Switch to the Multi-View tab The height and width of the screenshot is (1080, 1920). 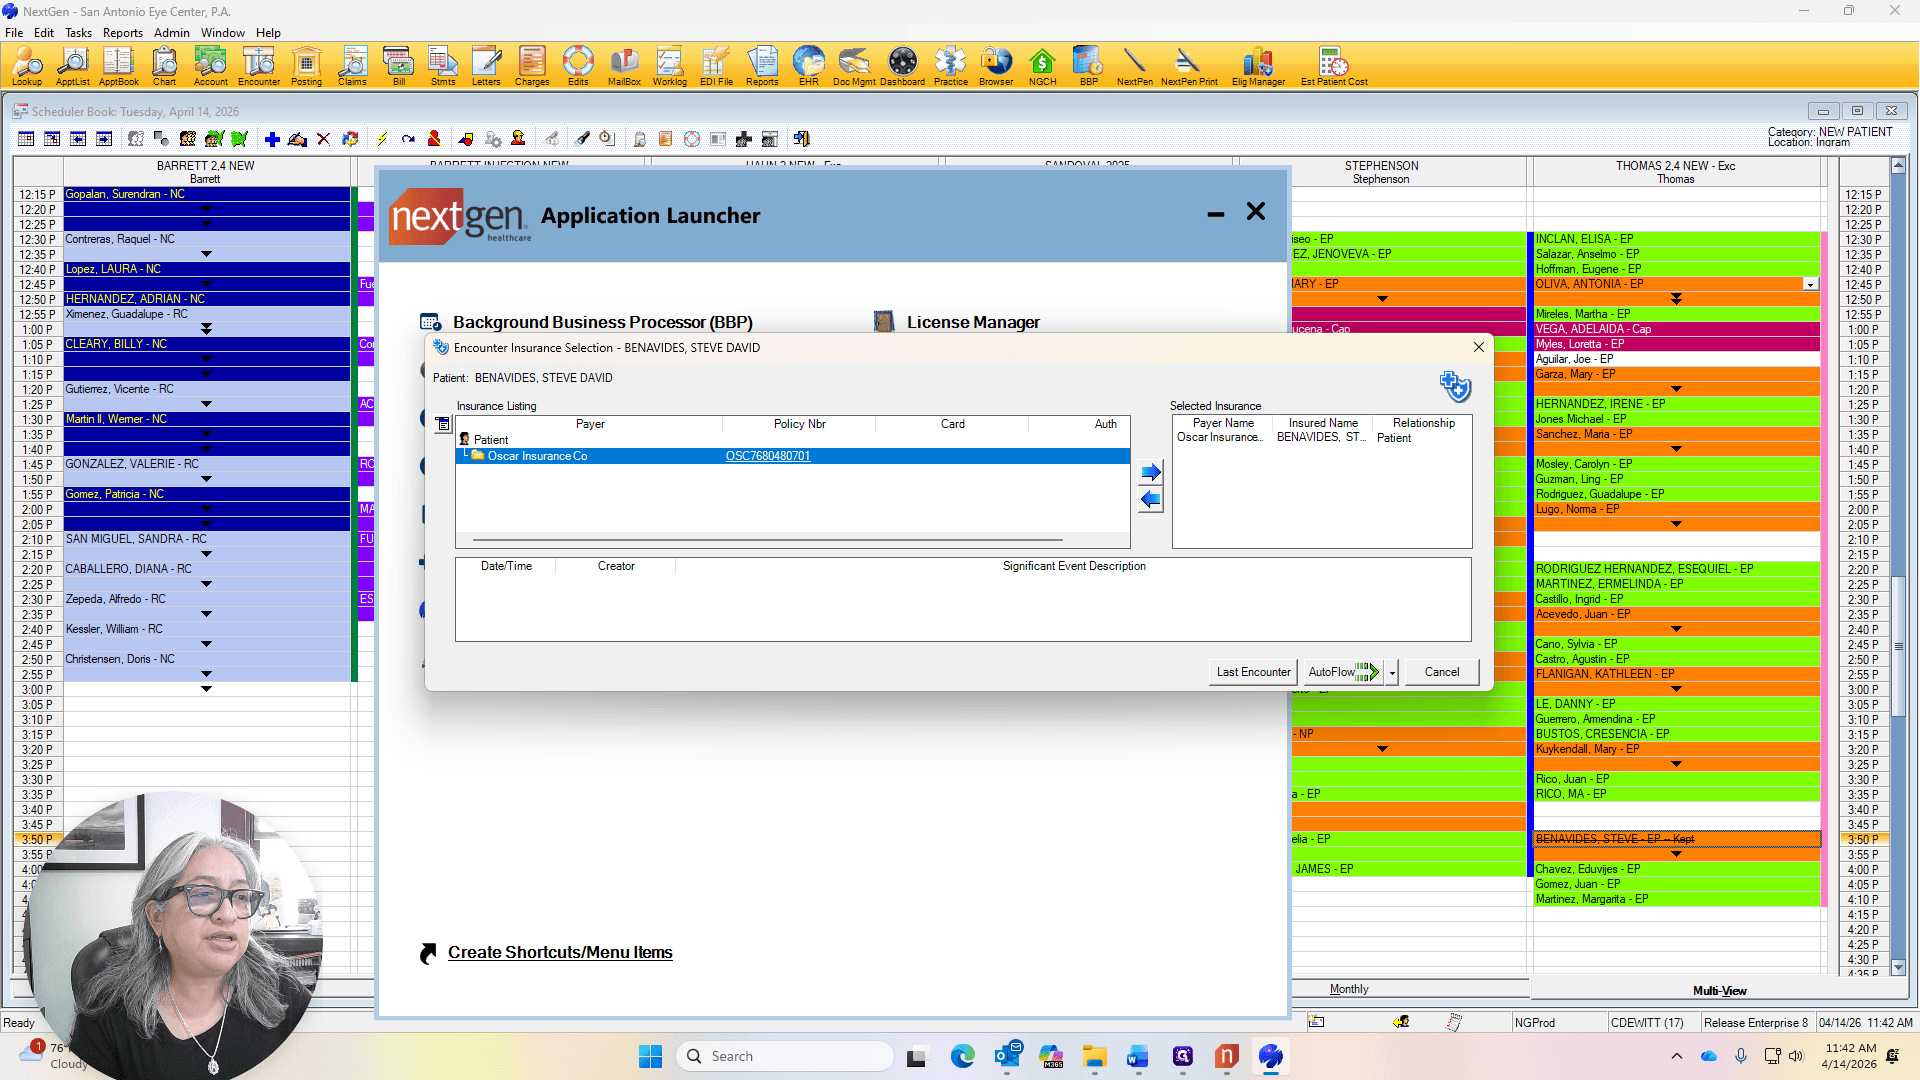click(x=1719, y=991)
